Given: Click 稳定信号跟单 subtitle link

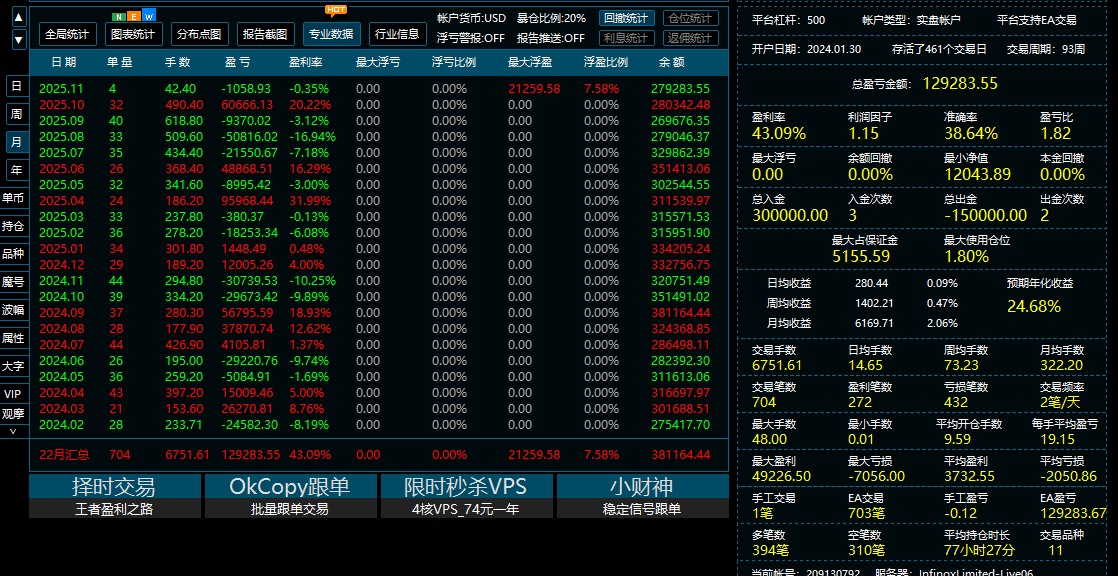Looking at the screenshot, I should point(642,509).
